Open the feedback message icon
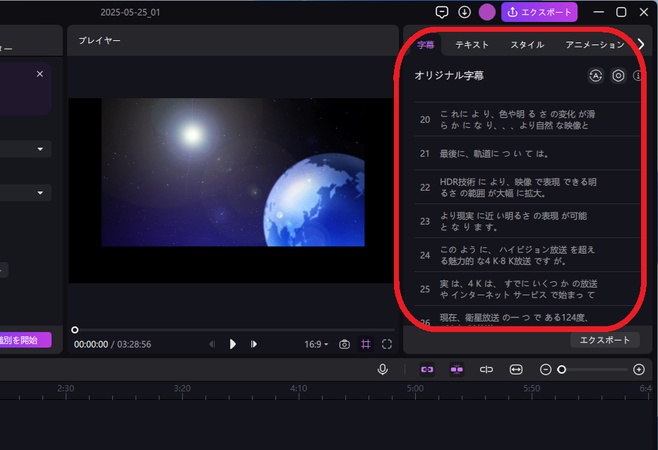The image size is (658, 450). (x=441, y=12)
